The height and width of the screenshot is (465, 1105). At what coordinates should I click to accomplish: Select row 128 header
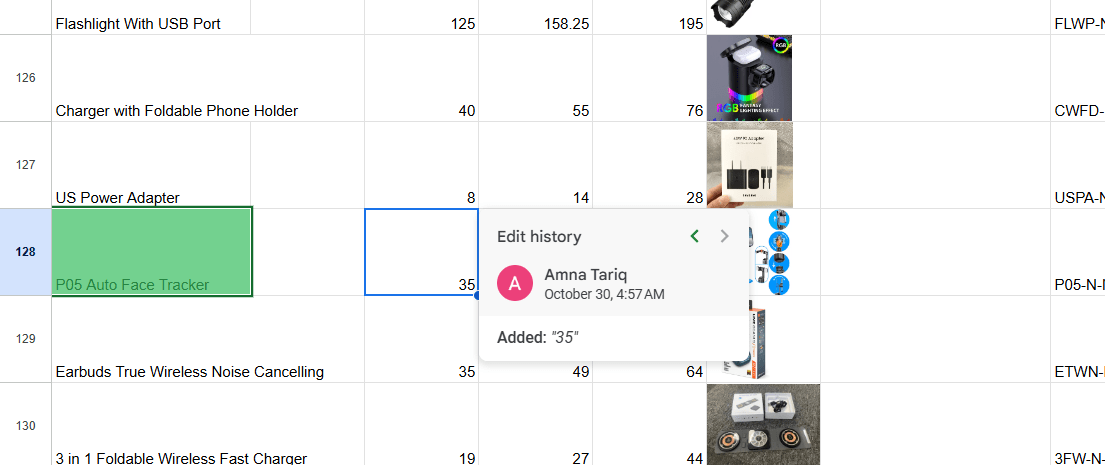[25, 252]
